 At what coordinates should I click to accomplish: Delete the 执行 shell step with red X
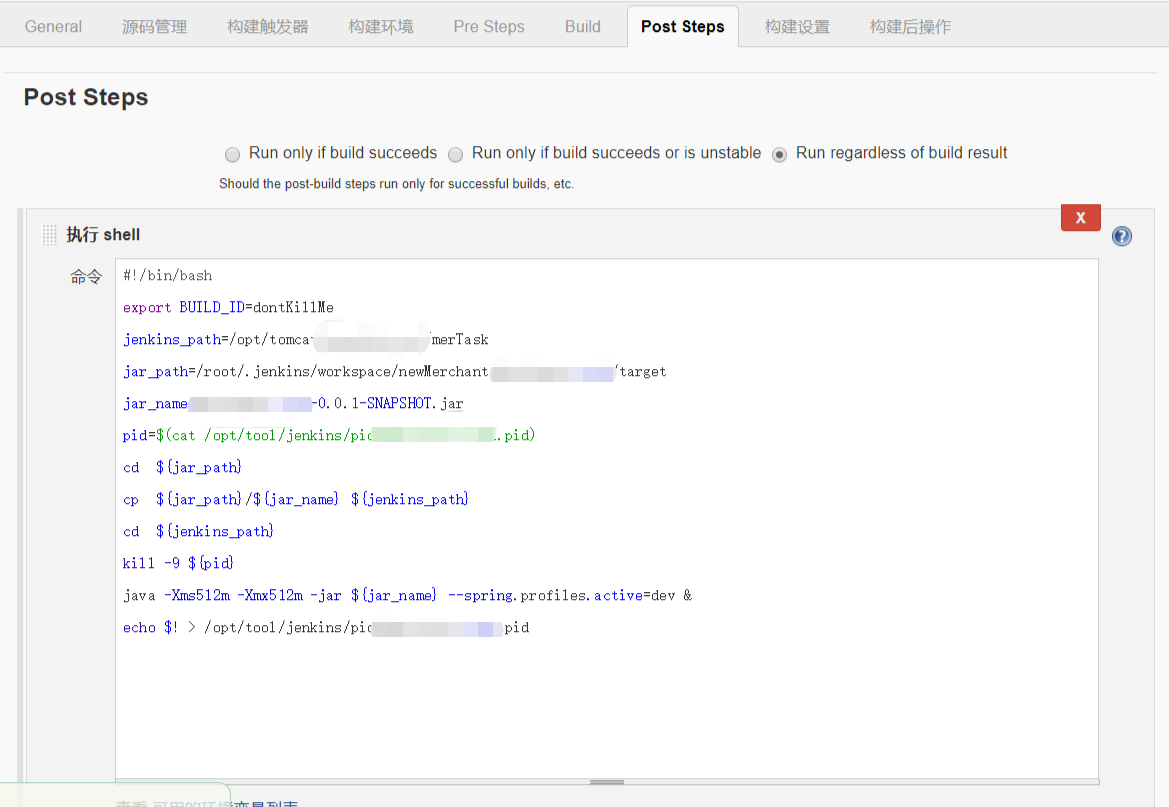tap(1080, 218)
